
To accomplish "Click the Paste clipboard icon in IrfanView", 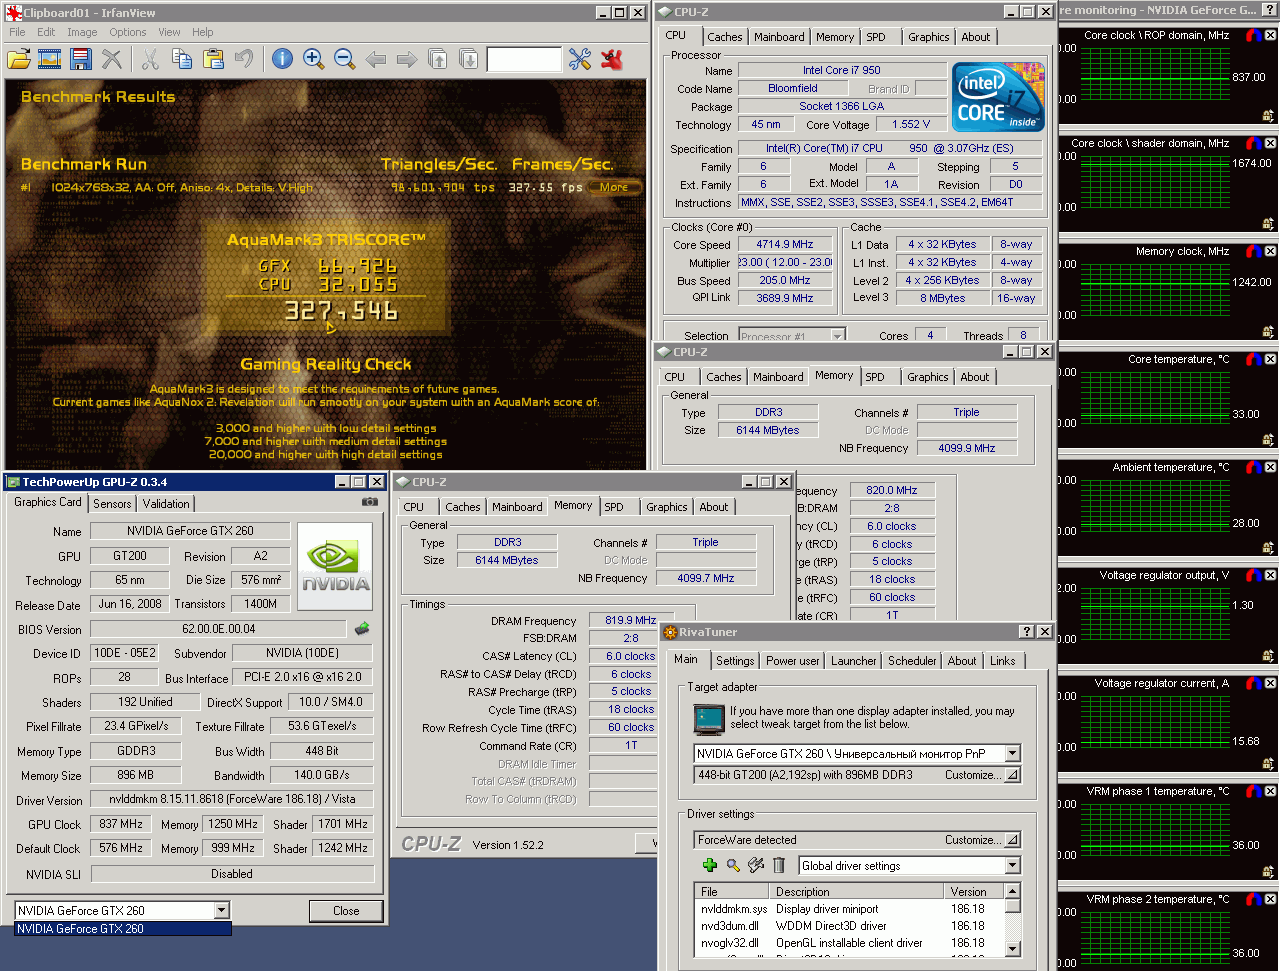I will coord(213,59).
